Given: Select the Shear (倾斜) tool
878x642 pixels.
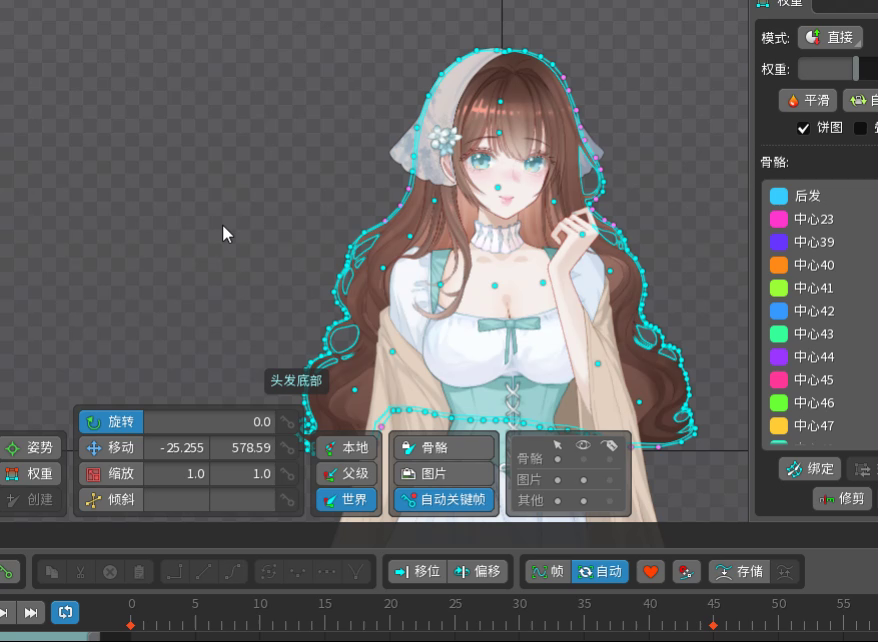Looking at the screenshot, I should click(x=111, y=500).
